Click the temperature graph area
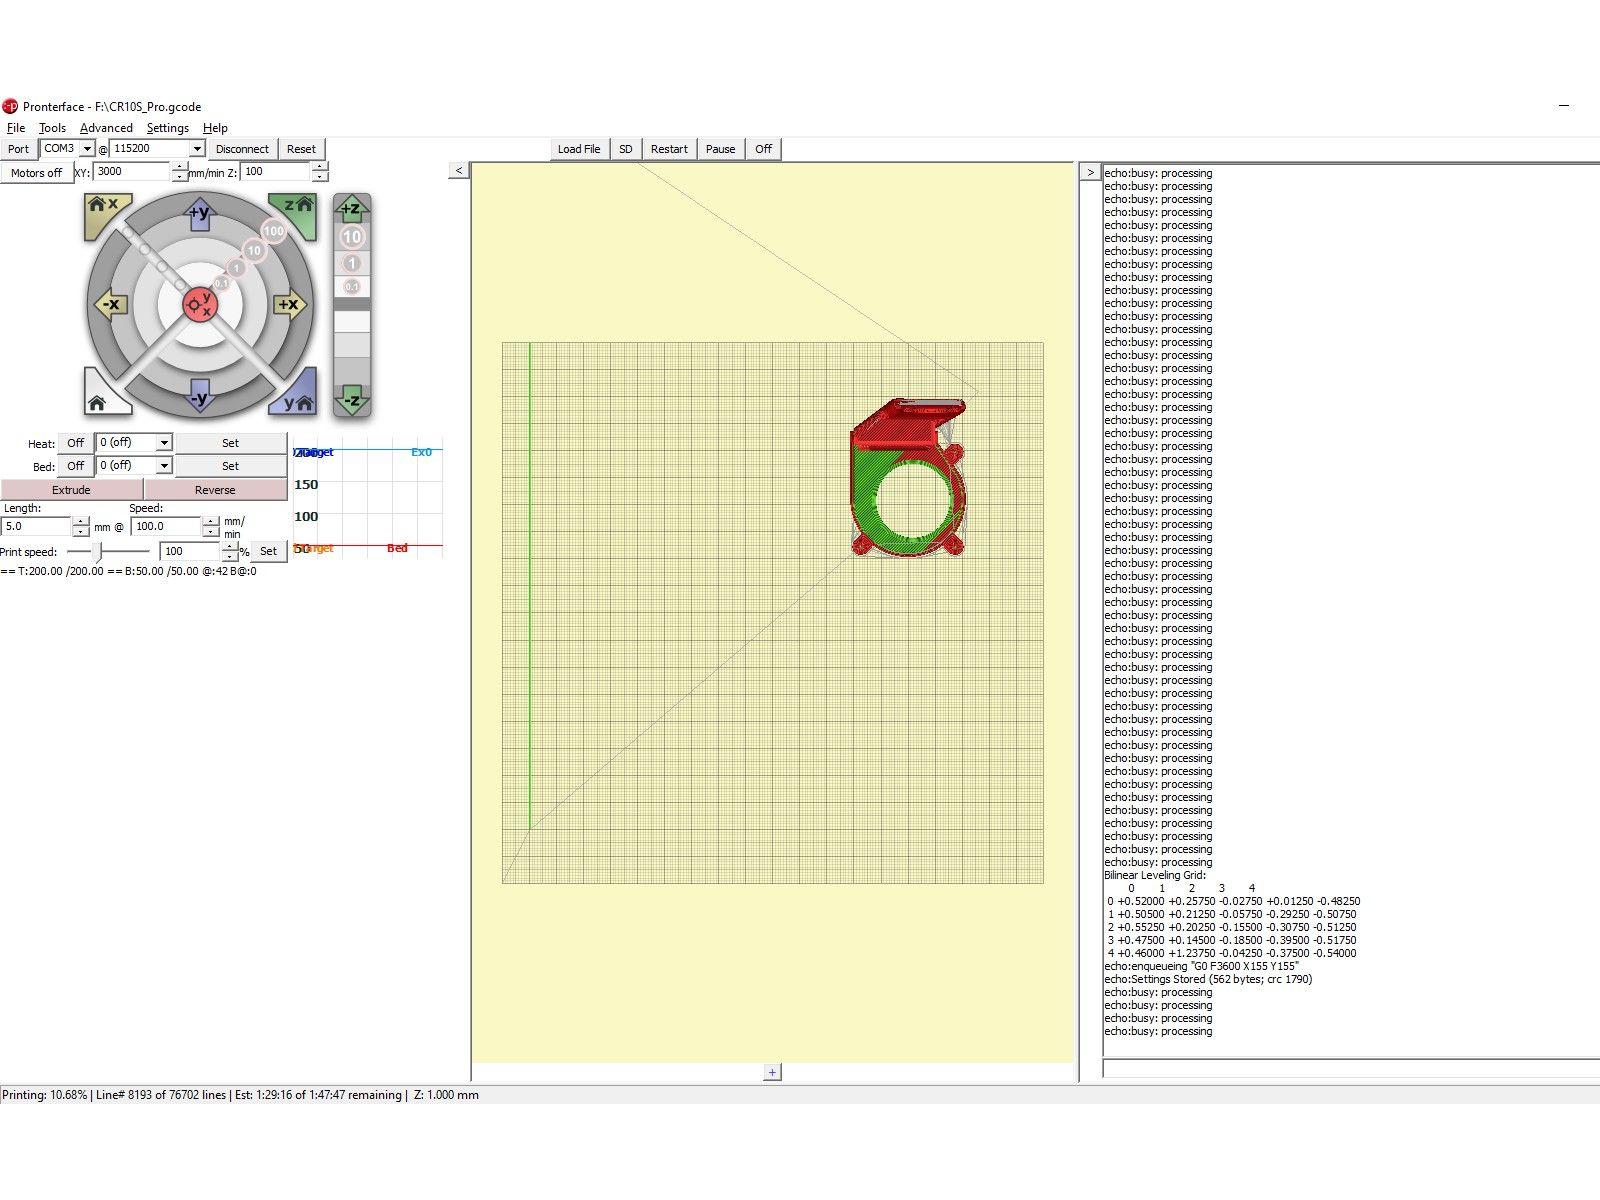Viewport: 1600px width, 1200px height. pos(368,498)
